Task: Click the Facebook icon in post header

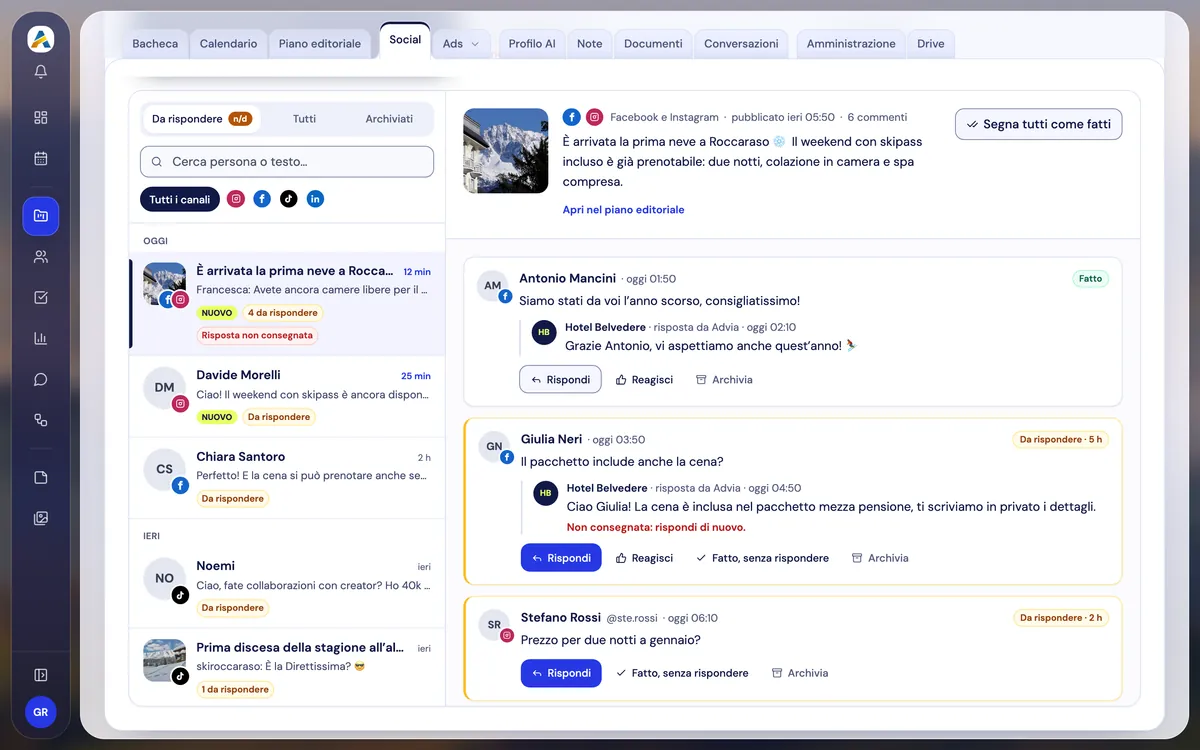Action: (x=572, y=117)
